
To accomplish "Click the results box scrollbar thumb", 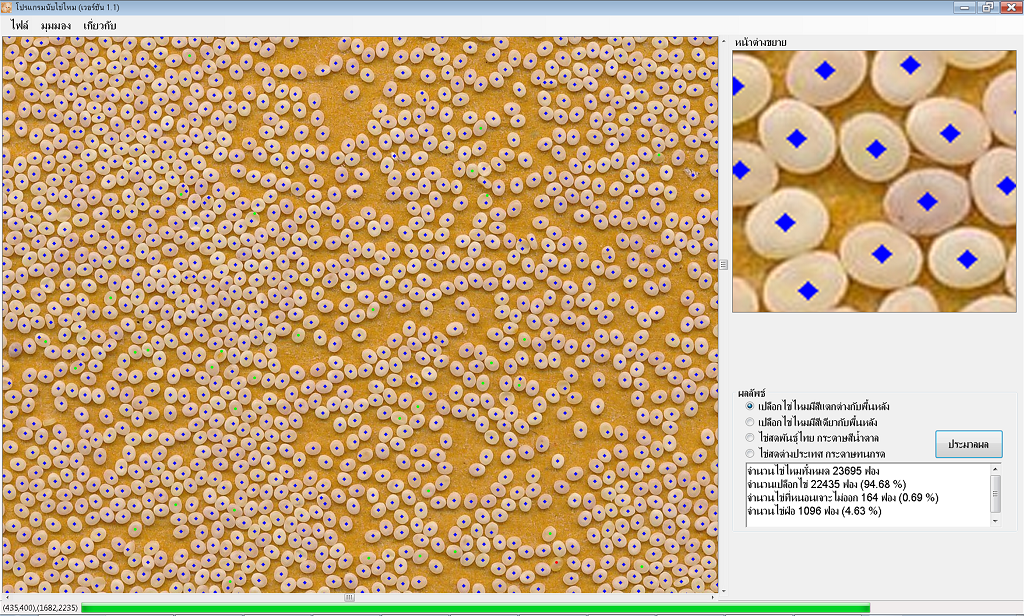I will [995, 490].
